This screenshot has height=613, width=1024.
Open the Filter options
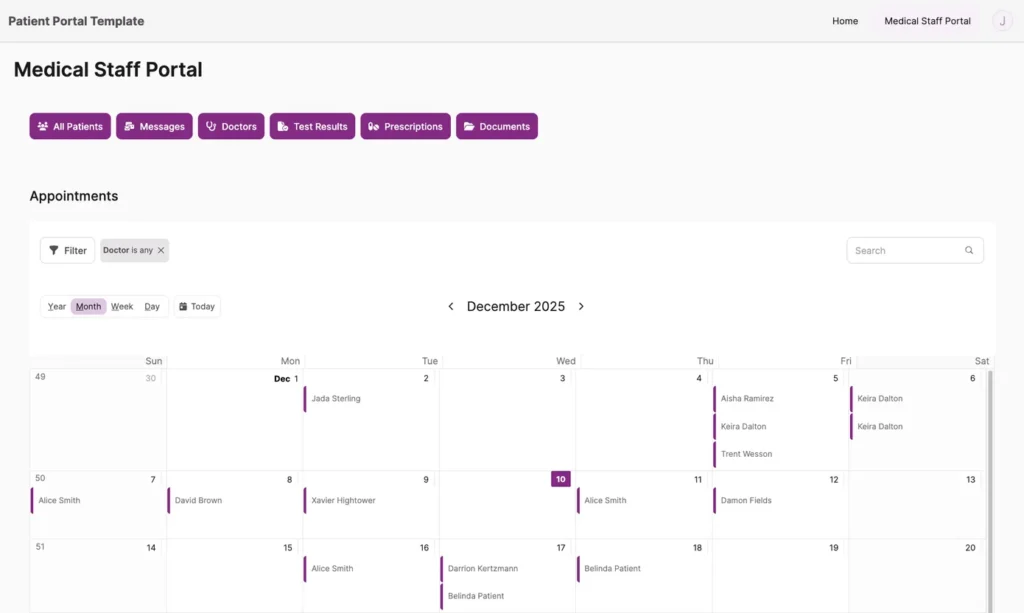point(68,251)
